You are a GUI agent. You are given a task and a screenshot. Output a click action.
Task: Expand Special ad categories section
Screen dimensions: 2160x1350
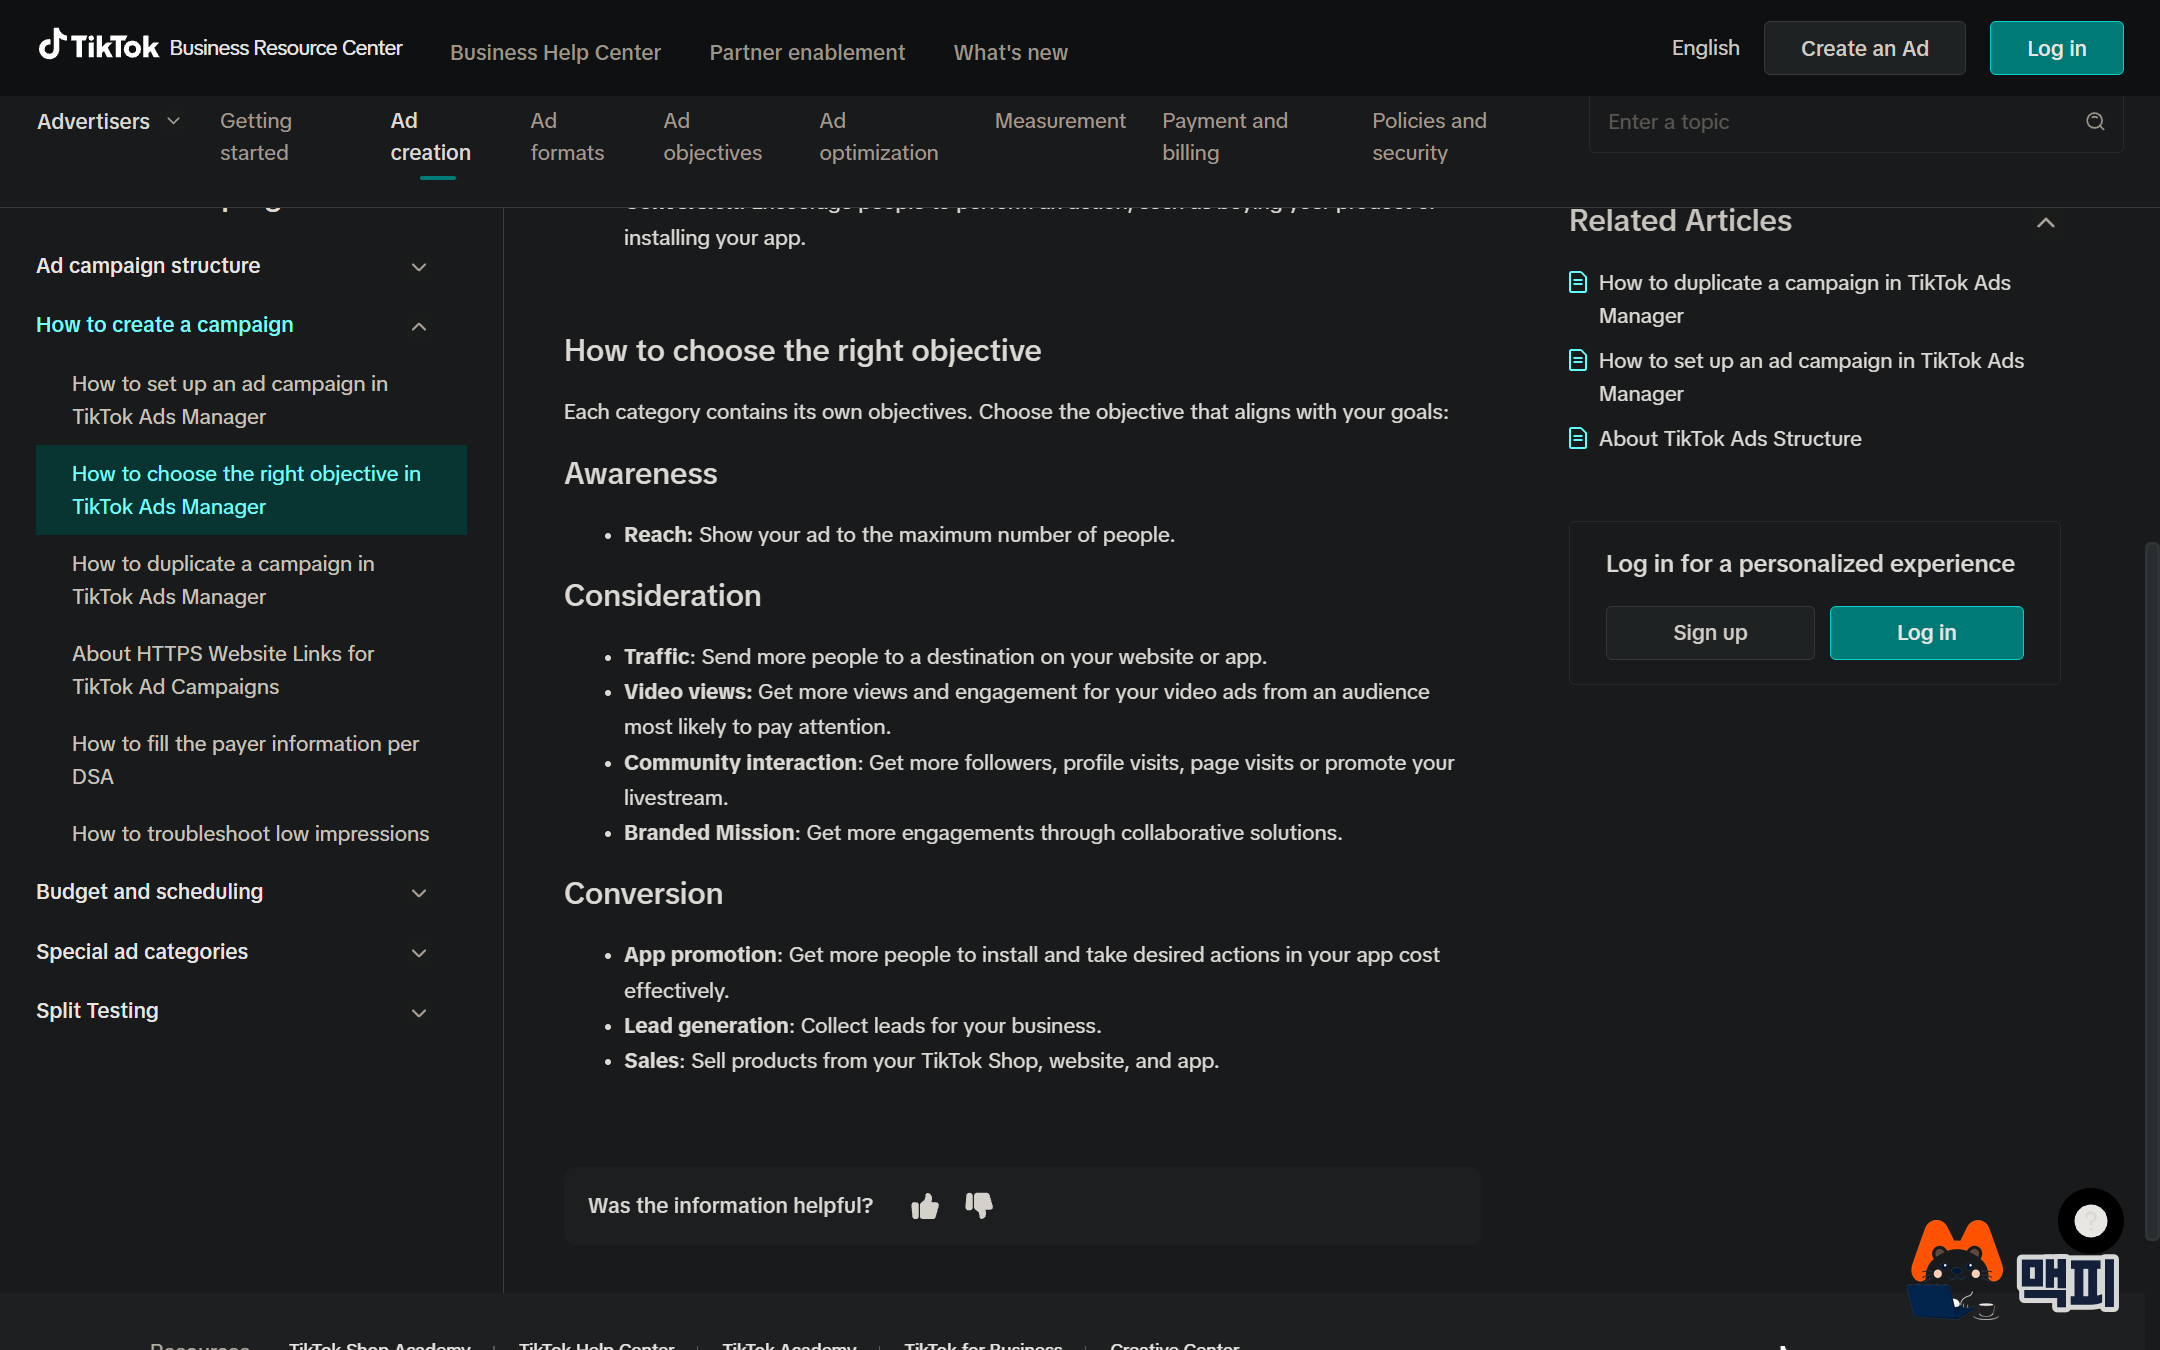419,953
